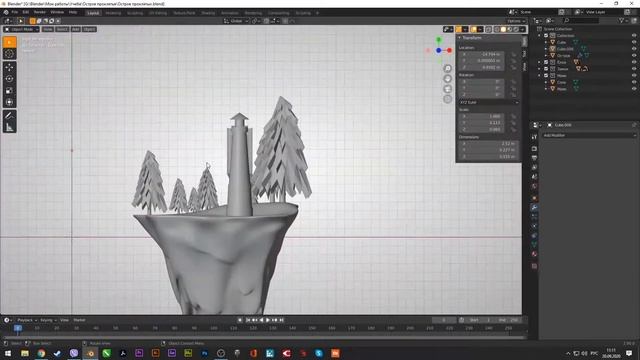Switch to rendered viewport shading
Screen dimensions: 640x360
coord(516,29)
